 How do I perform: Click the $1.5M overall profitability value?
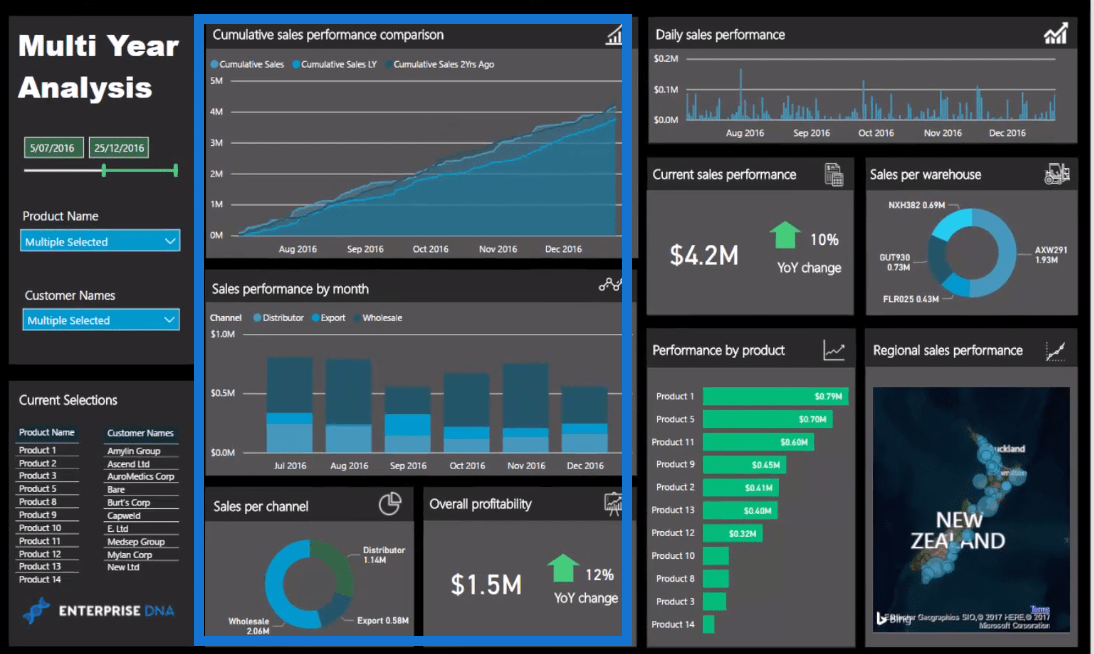coord(486,585)
